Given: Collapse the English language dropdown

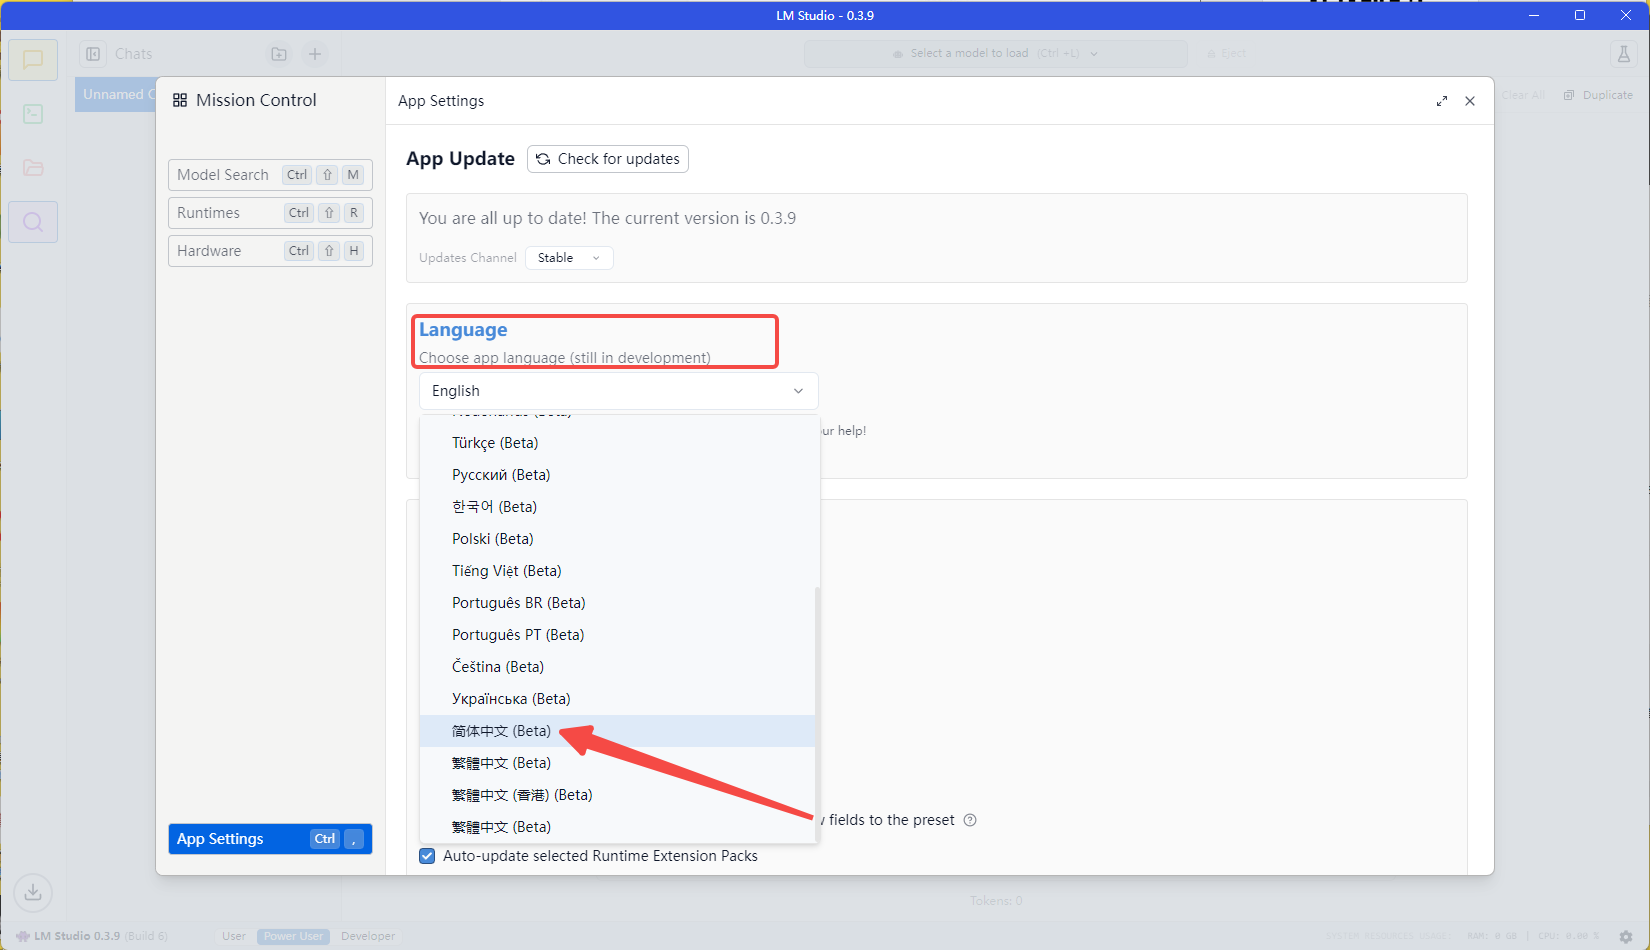Looking at the screenshot, I should tap(618, 391).
